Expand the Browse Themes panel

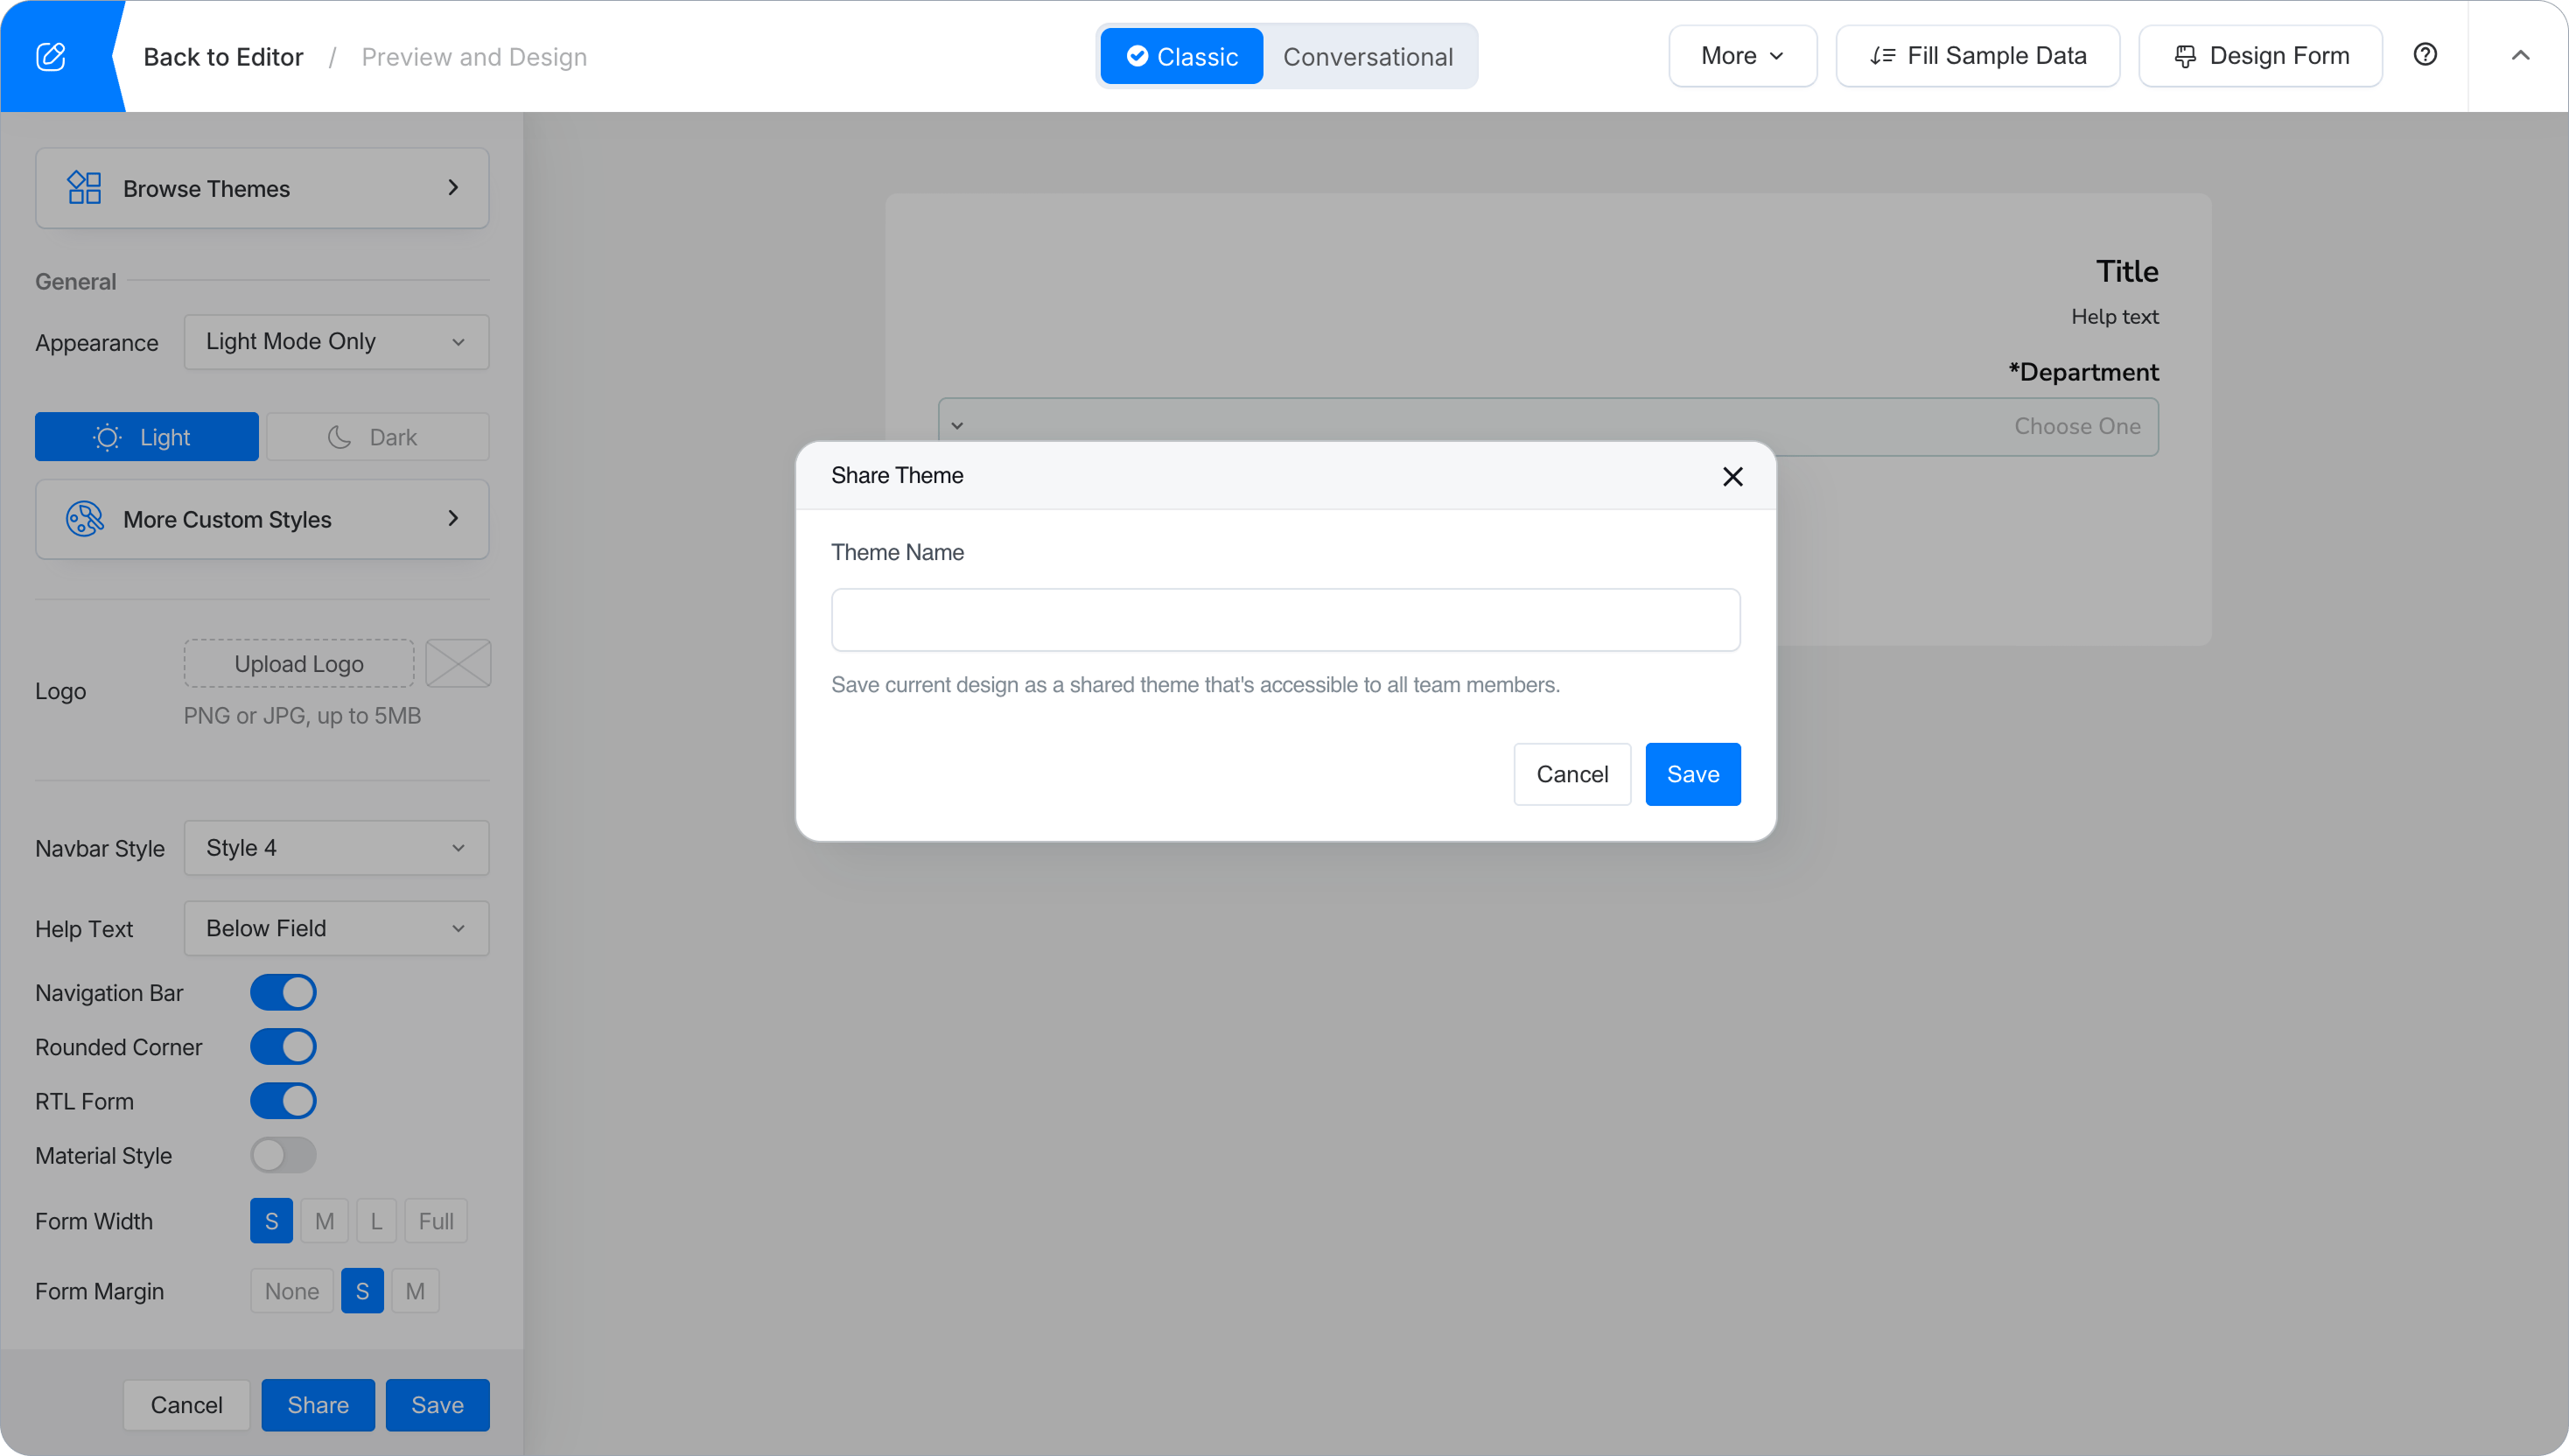click(x=262, y=188)
